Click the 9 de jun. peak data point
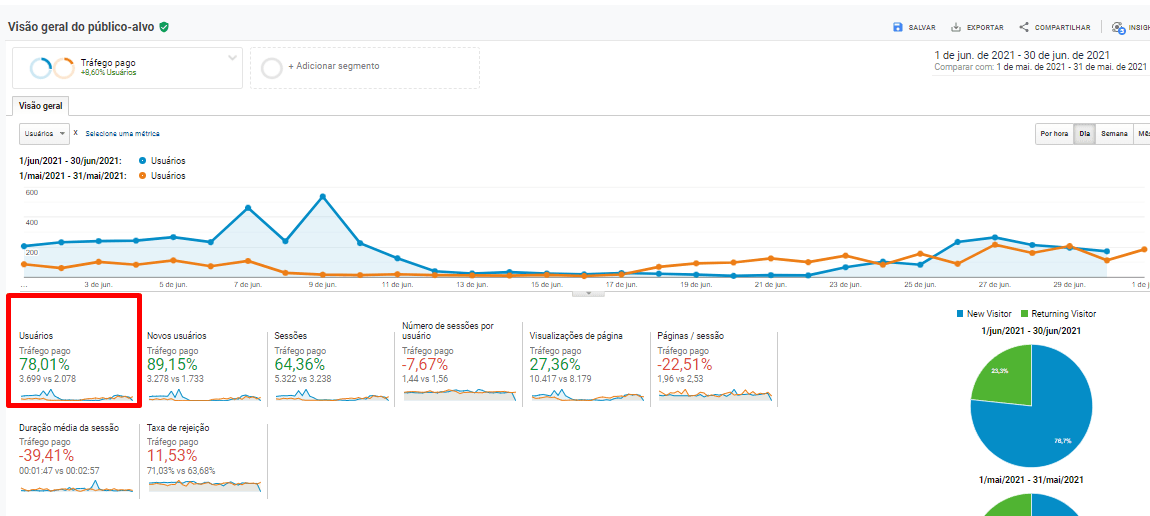The width and height of the screenshot is (1150, 516). tap(323, 197)
